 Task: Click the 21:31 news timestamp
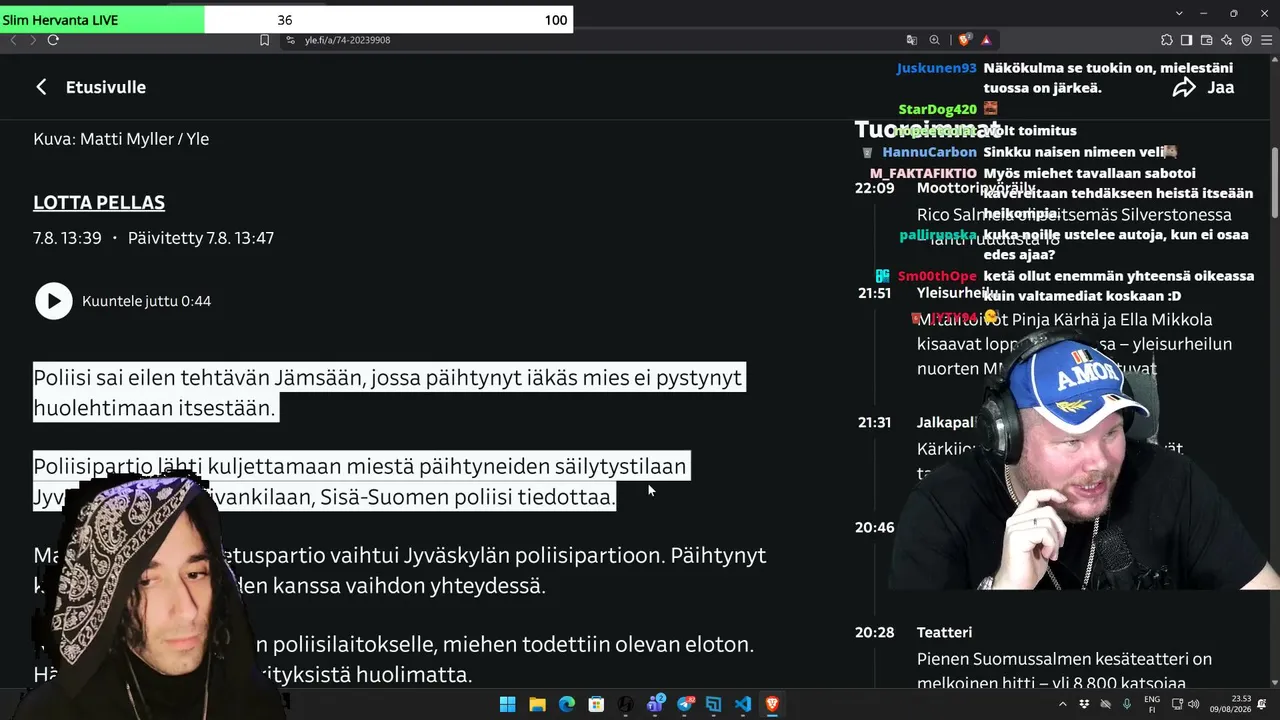coord(874,423)
